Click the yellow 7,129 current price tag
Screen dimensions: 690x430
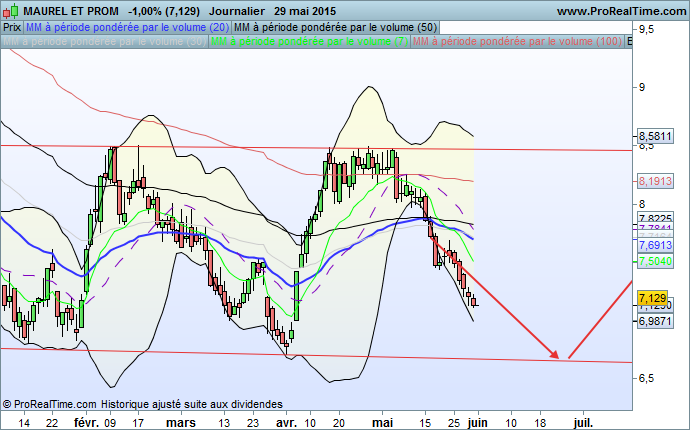coord(653,298)
